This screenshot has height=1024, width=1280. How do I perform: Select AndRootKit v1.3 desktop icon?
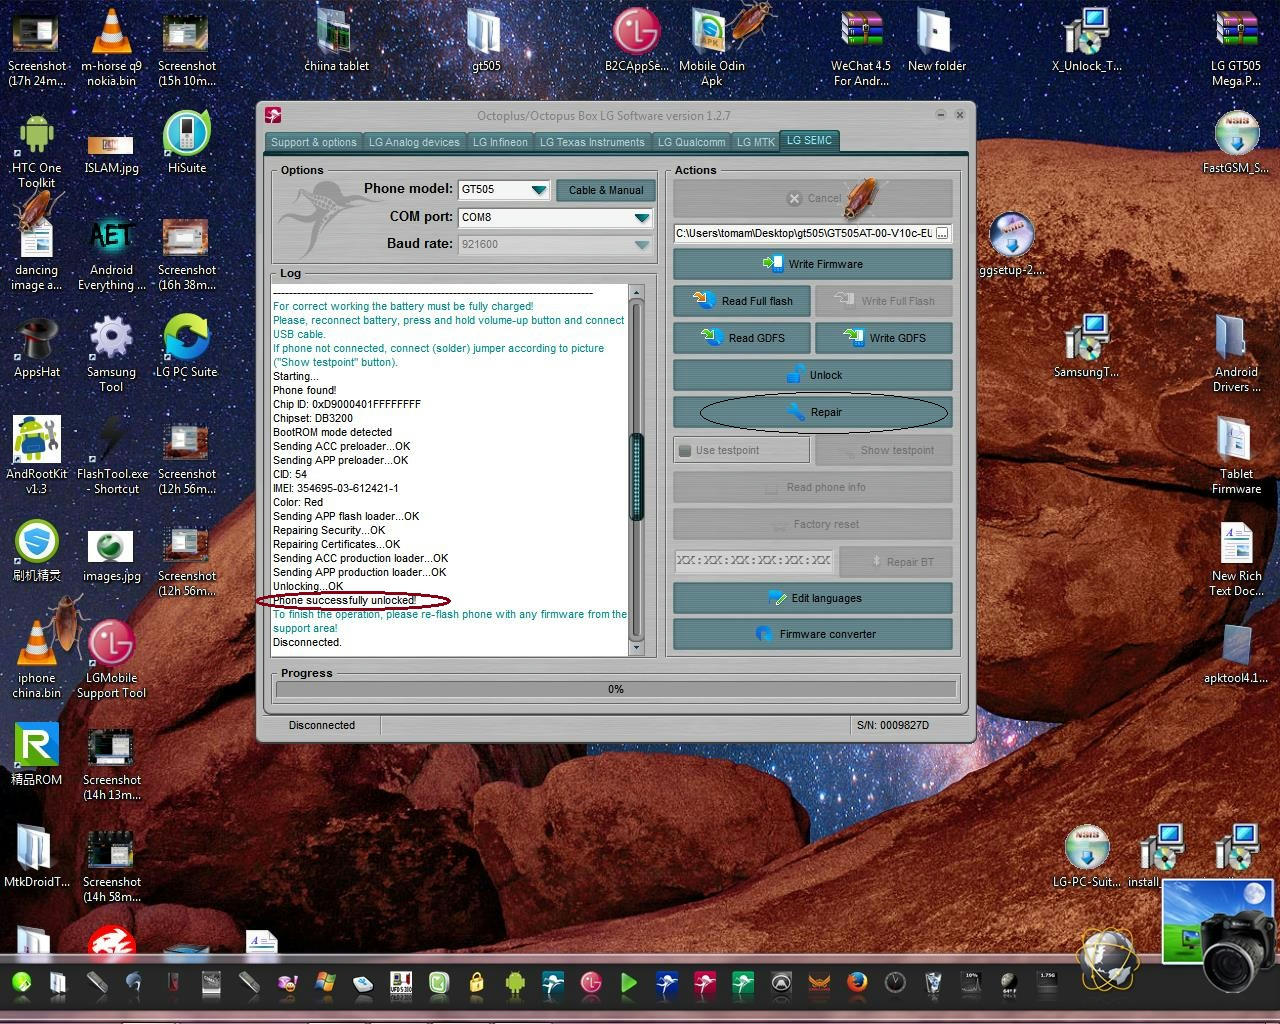pyautogui.click(x=37, y=456)
